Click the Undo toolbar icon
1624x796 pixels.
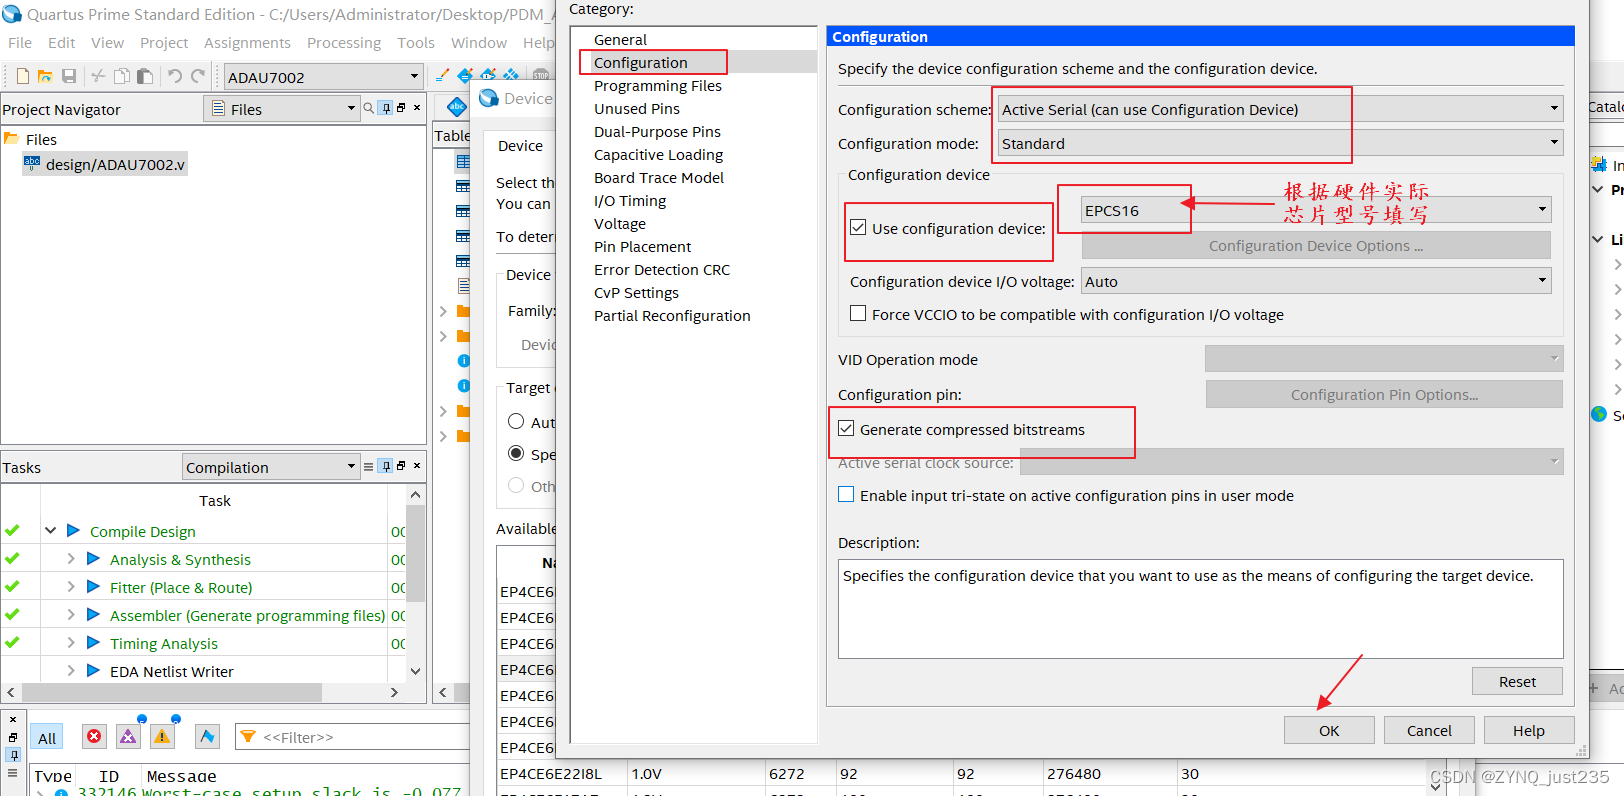coord(175,76)
